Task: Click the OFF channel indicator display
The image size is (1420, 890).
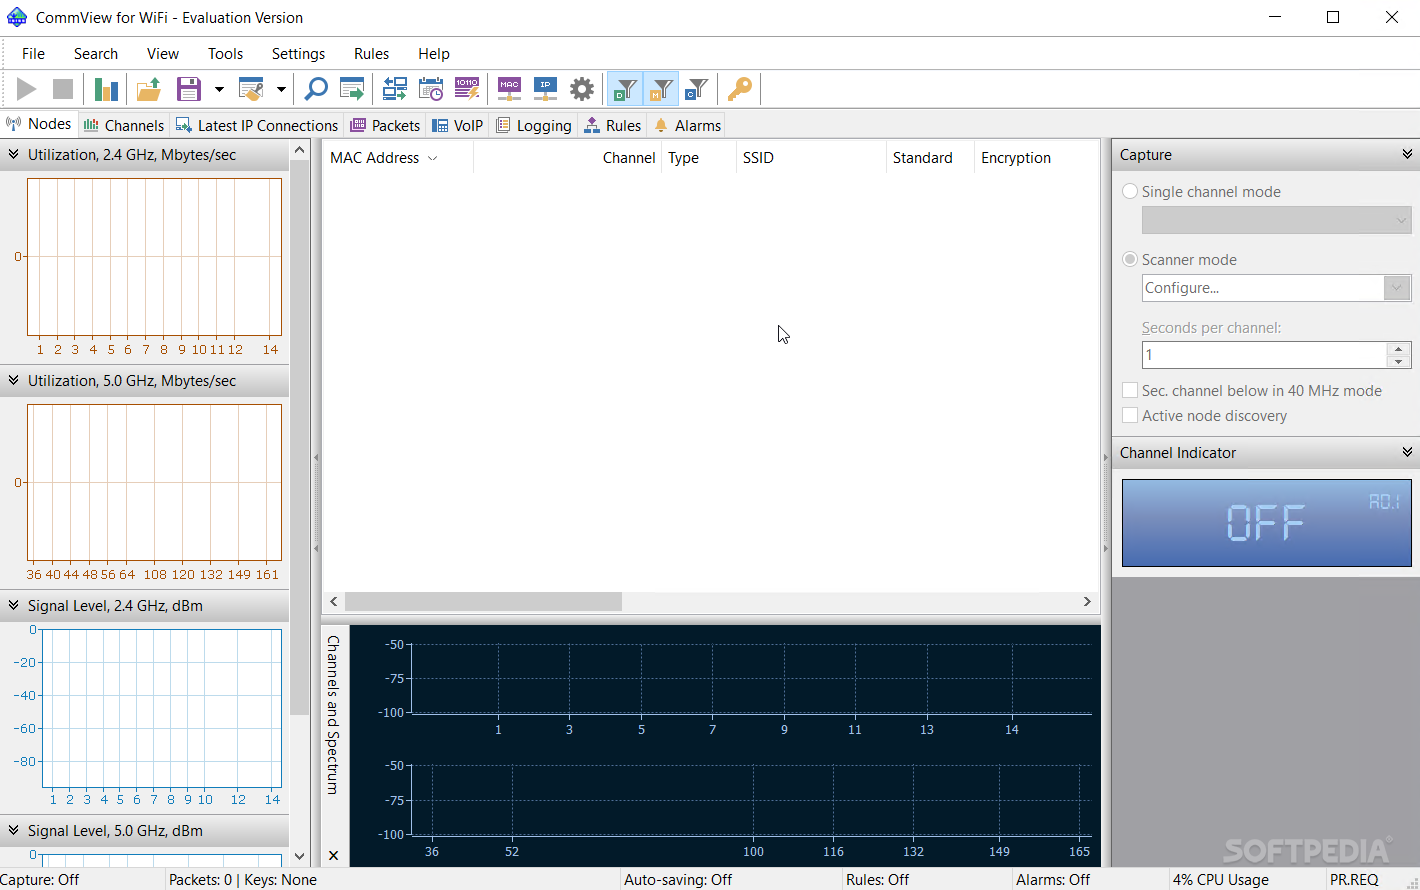Action: 1266,522
